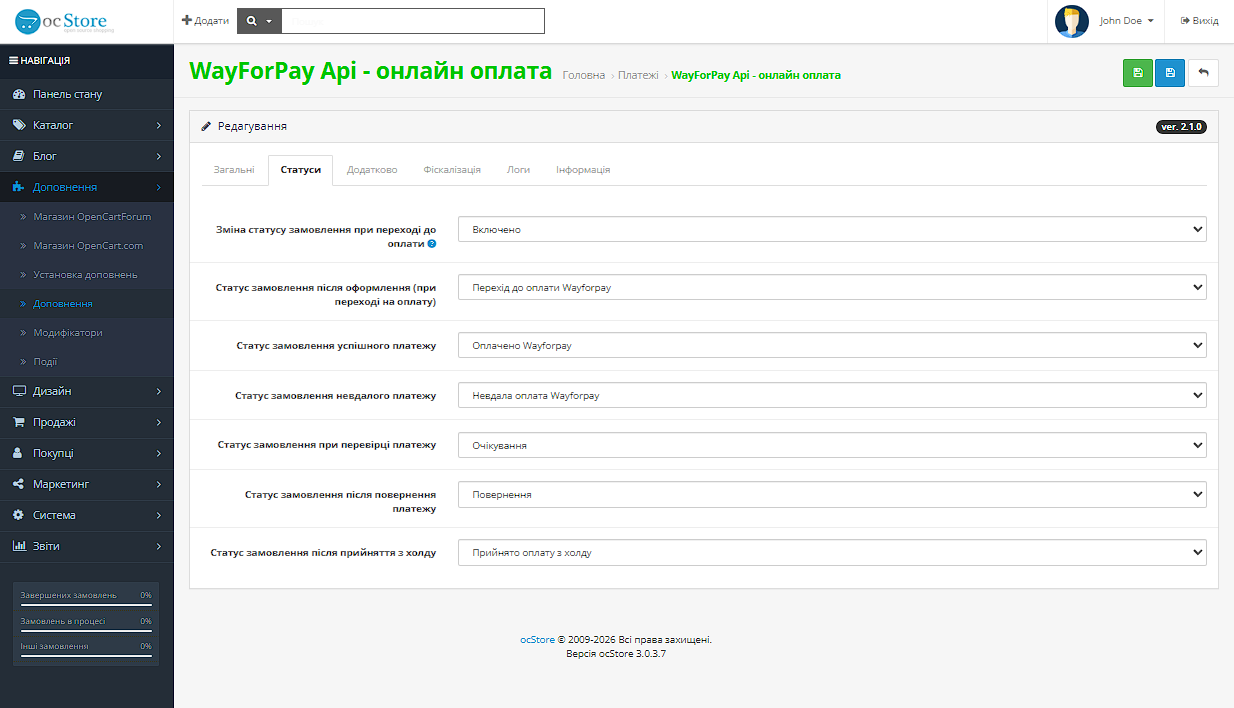This screenshot has height=708, width=1234.
Task: Open Модифікатори submenu item
Action: click(86, 332)
